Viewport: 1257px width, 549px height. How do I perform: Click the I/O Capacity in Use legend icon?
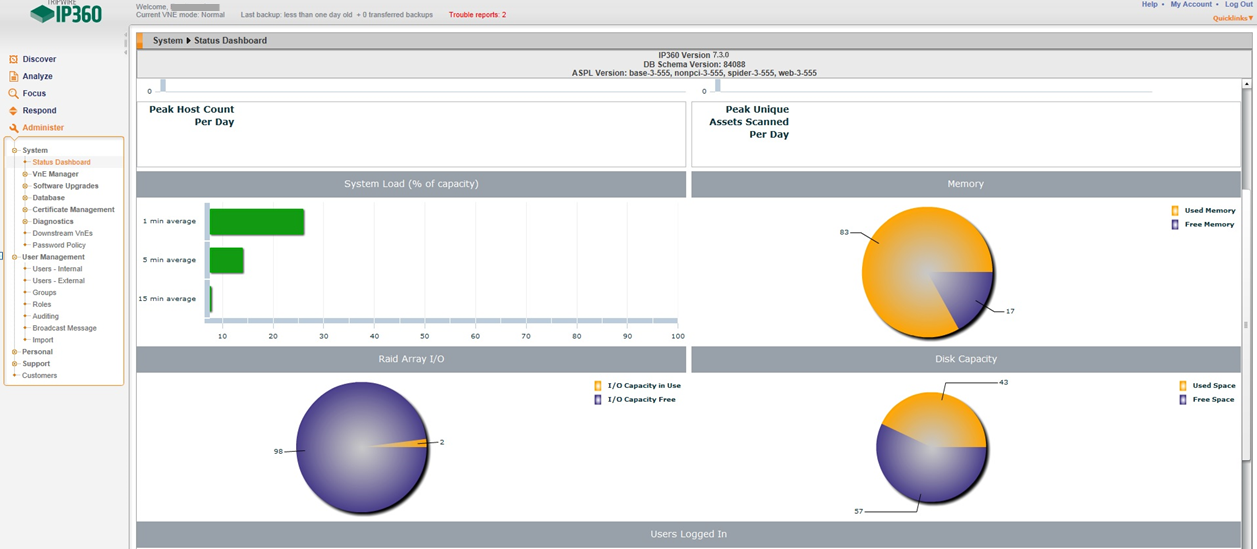click(x=598, y=385)
